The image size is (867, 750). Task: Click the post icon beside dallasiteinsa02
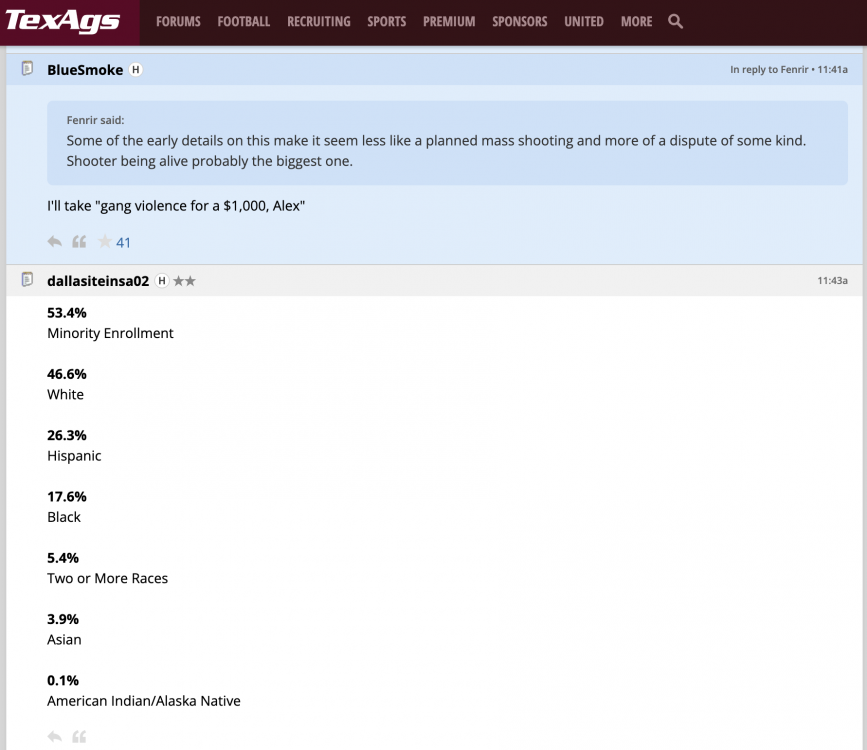[x=27, y=280]
